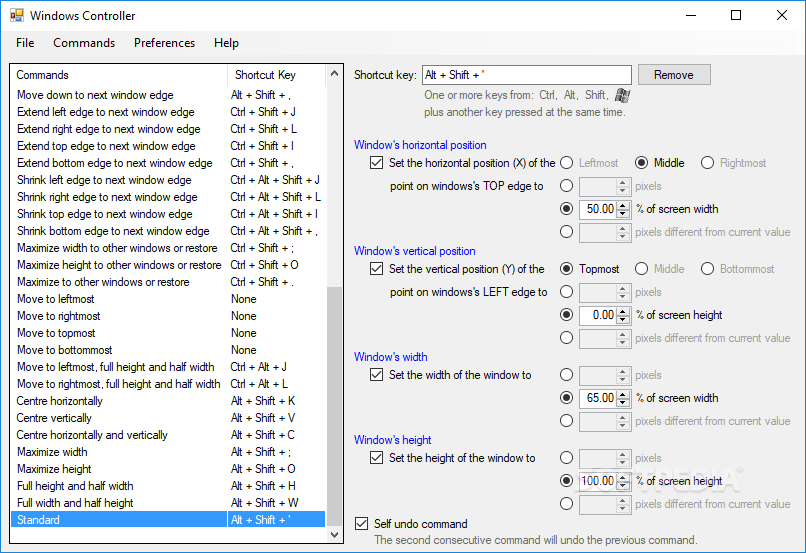This screenshot has height=553, width=806.
Task: Select Full height and half width command
Action: (x=168, y=485)
